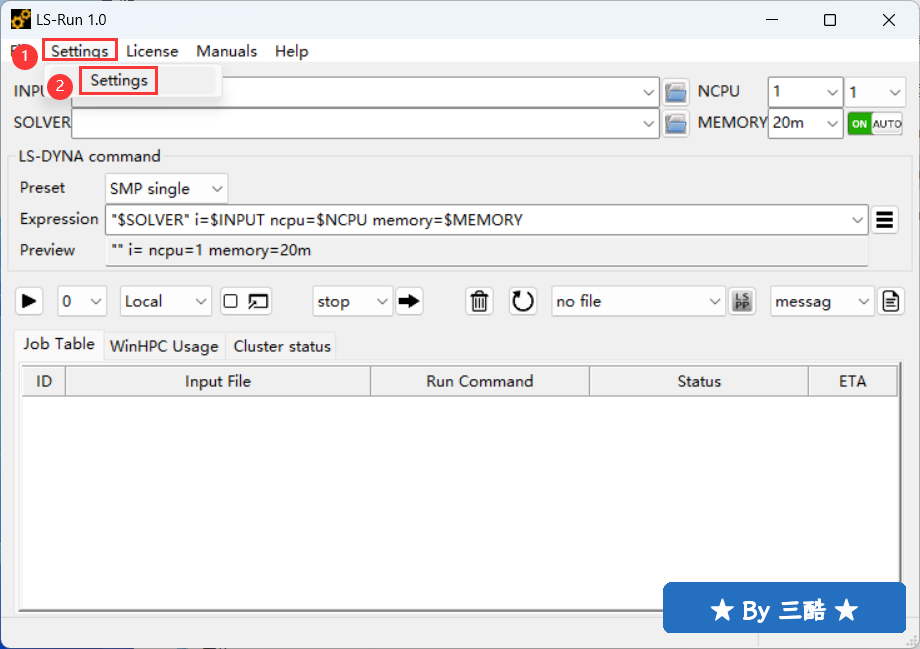Viewport: 920px width, 649px height.
Task: Open the expression options hamburger menu
Action: (x=884, y=219)
